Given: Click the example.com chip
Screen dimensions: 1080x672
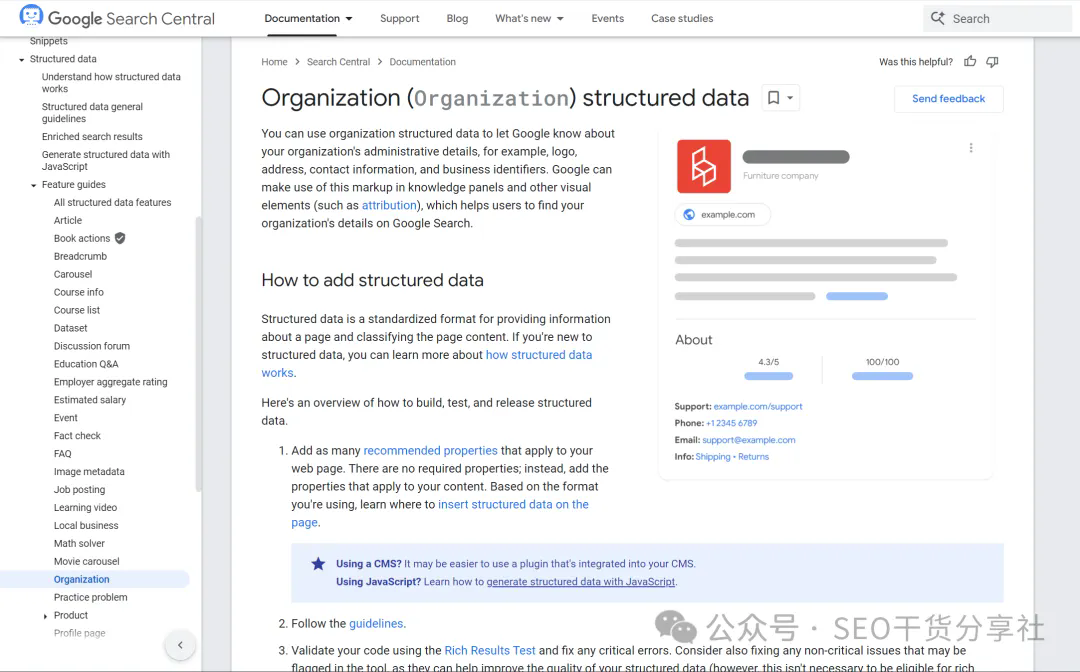Looking at the screenshot, I should point(723,215).
